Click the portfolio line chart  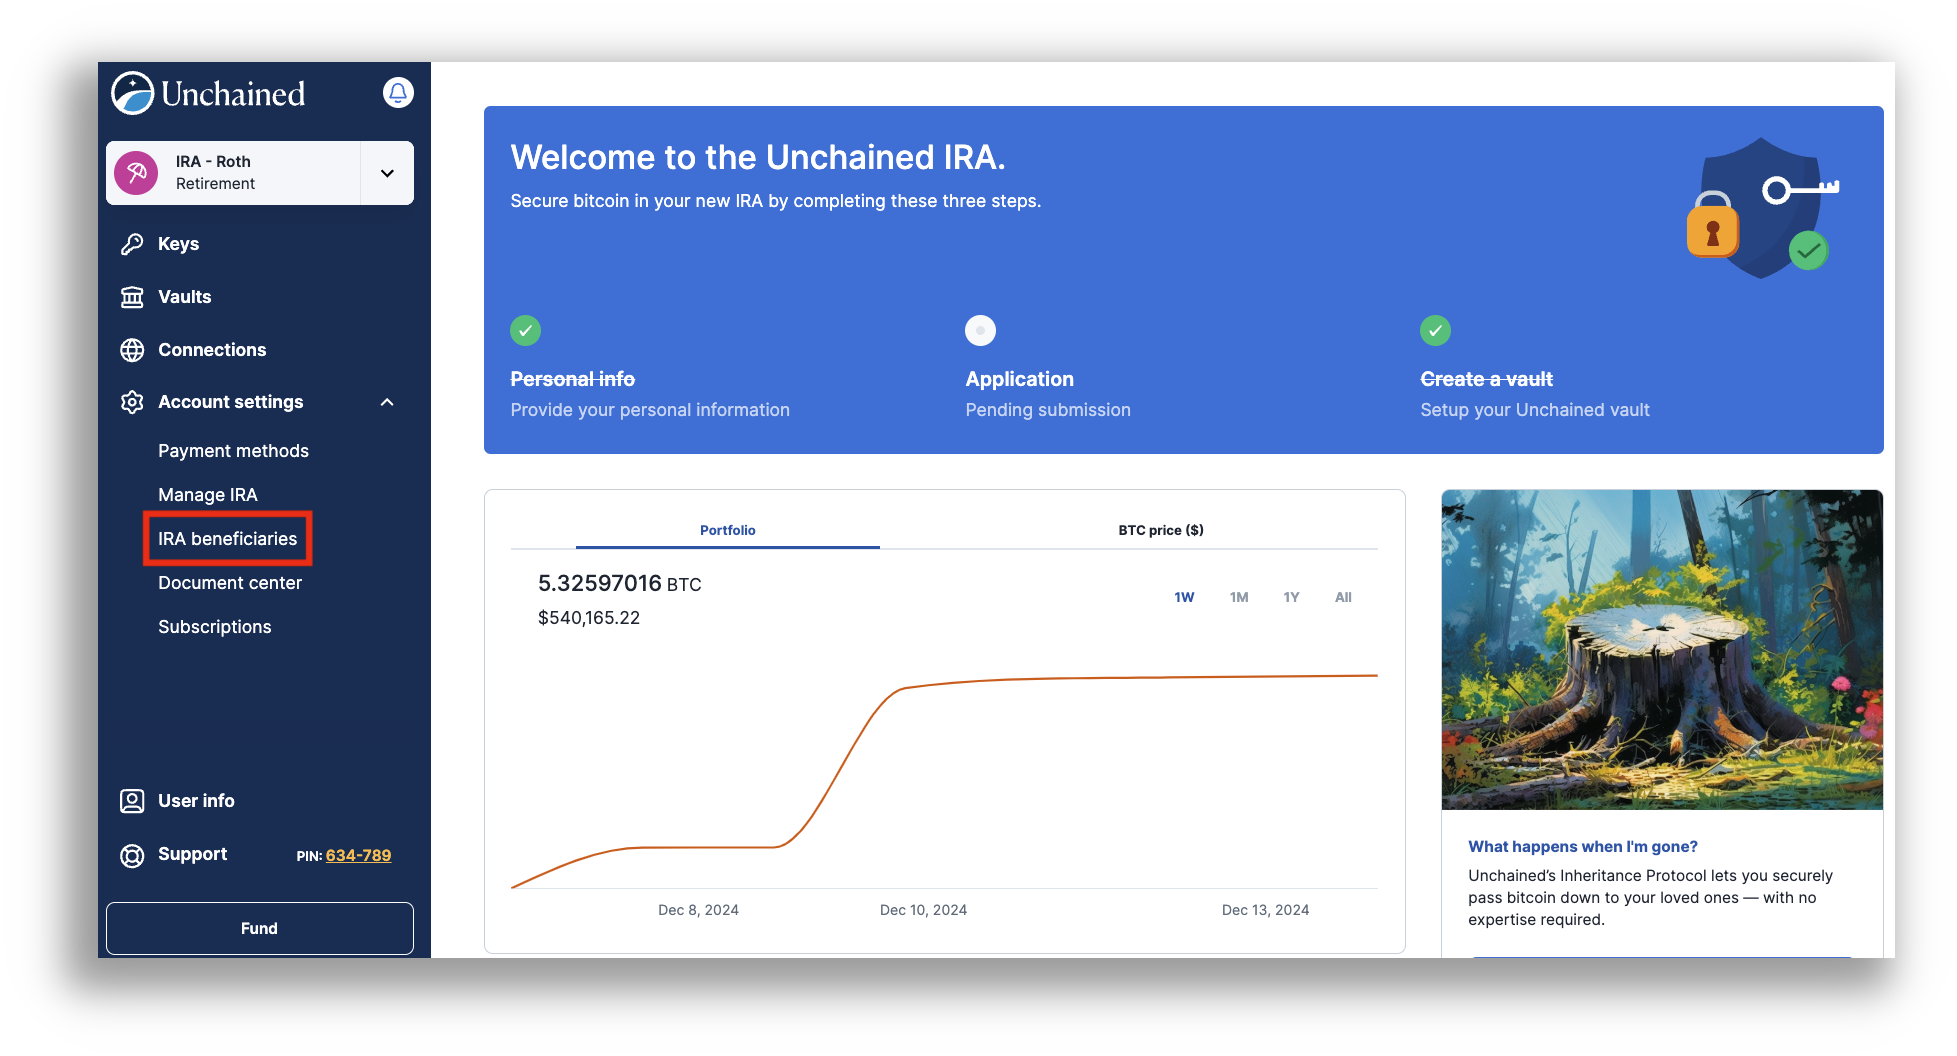click(944, 780)
